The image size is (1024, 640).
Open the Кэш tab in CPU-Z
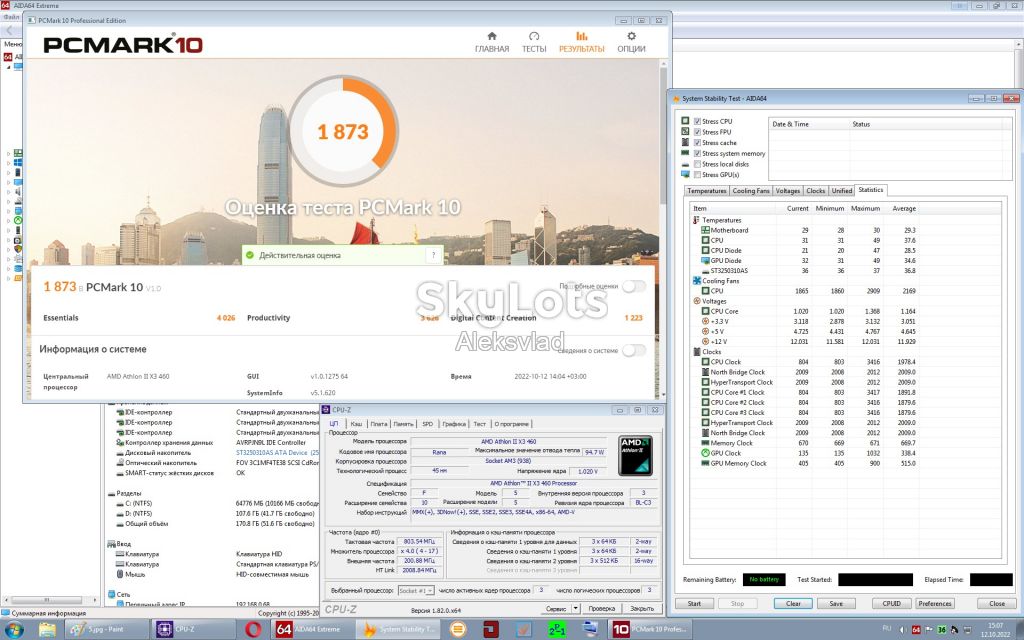pos(356,424)
